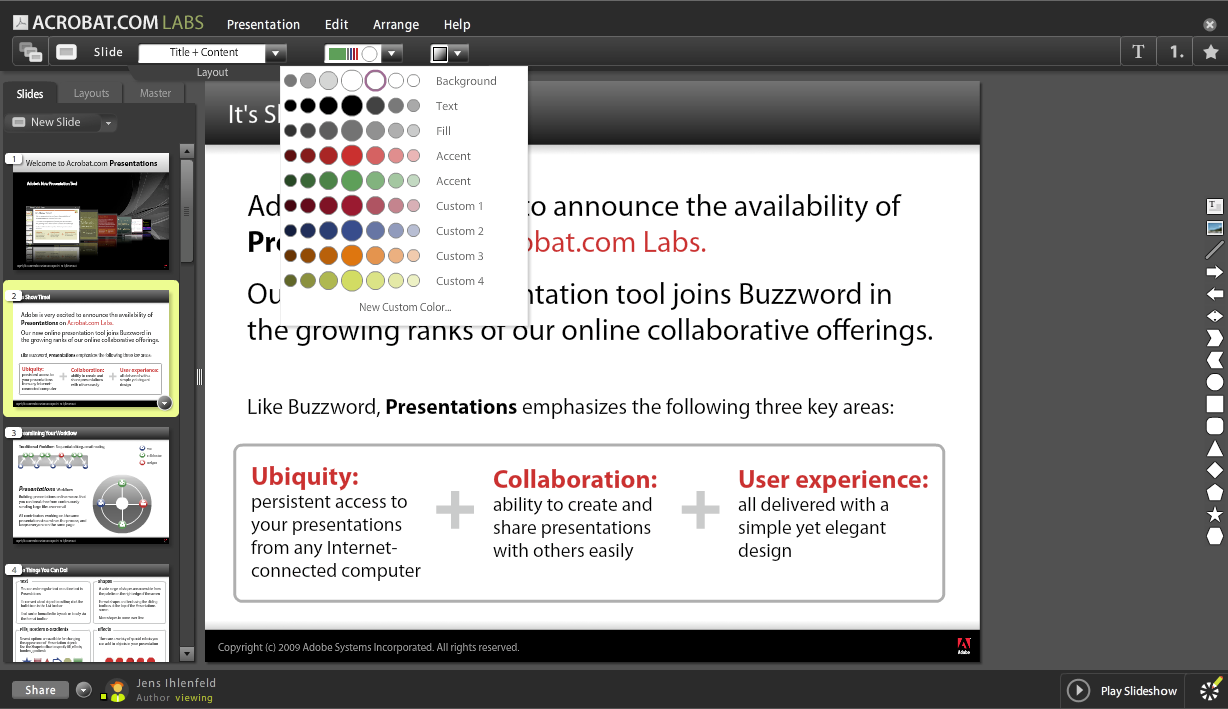Pick the red Accent color swatch
1228x709 pixels.
point(350,155)
